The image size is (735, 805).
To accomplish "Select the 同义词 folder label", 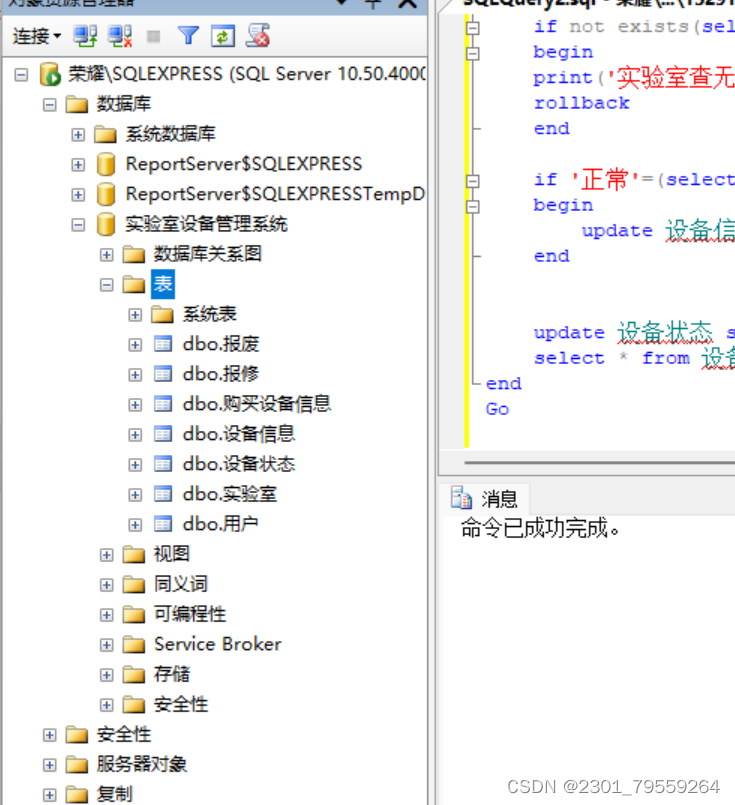I will click(x=181, y=584).
